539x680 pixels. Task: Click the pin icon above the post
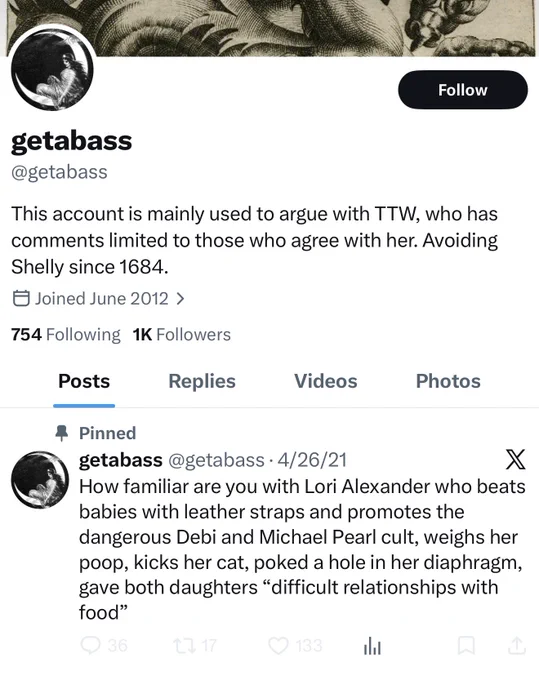62,433
